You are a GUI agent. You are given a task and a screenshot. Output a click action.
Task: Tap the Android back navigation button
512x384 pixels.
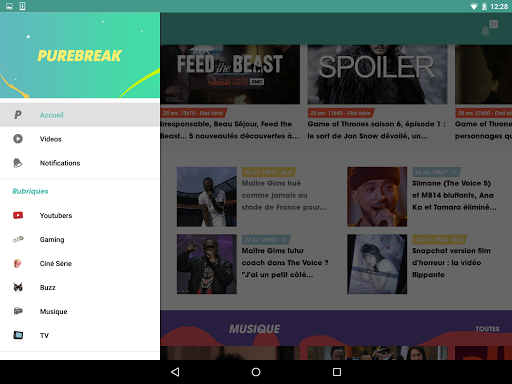click(175, 372)
